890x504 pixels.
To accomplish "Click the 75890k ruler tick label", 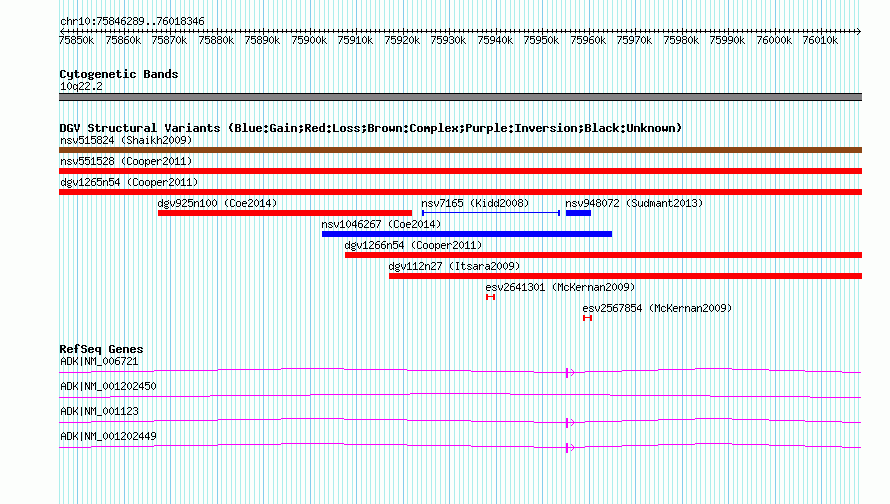I will coord(262,40).
